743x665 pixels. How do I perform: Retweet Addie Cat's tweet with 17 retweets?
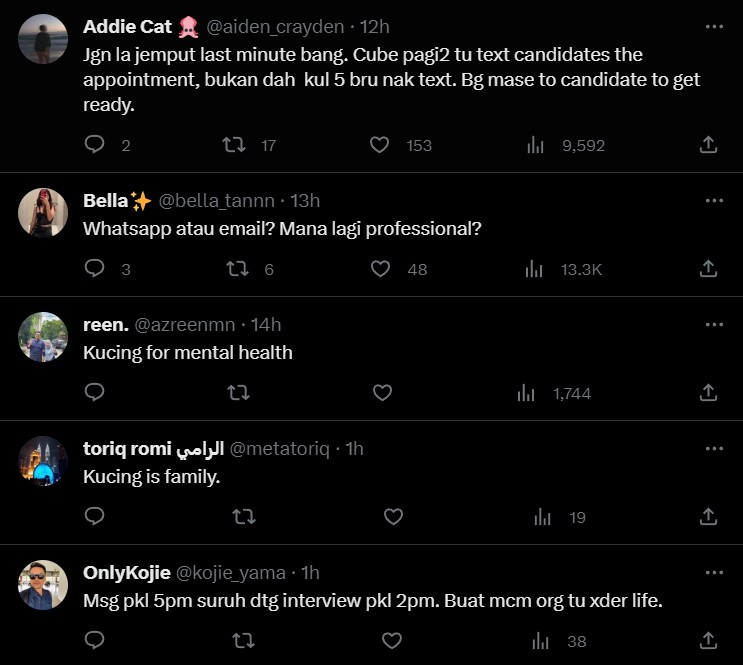coord(234,145)
